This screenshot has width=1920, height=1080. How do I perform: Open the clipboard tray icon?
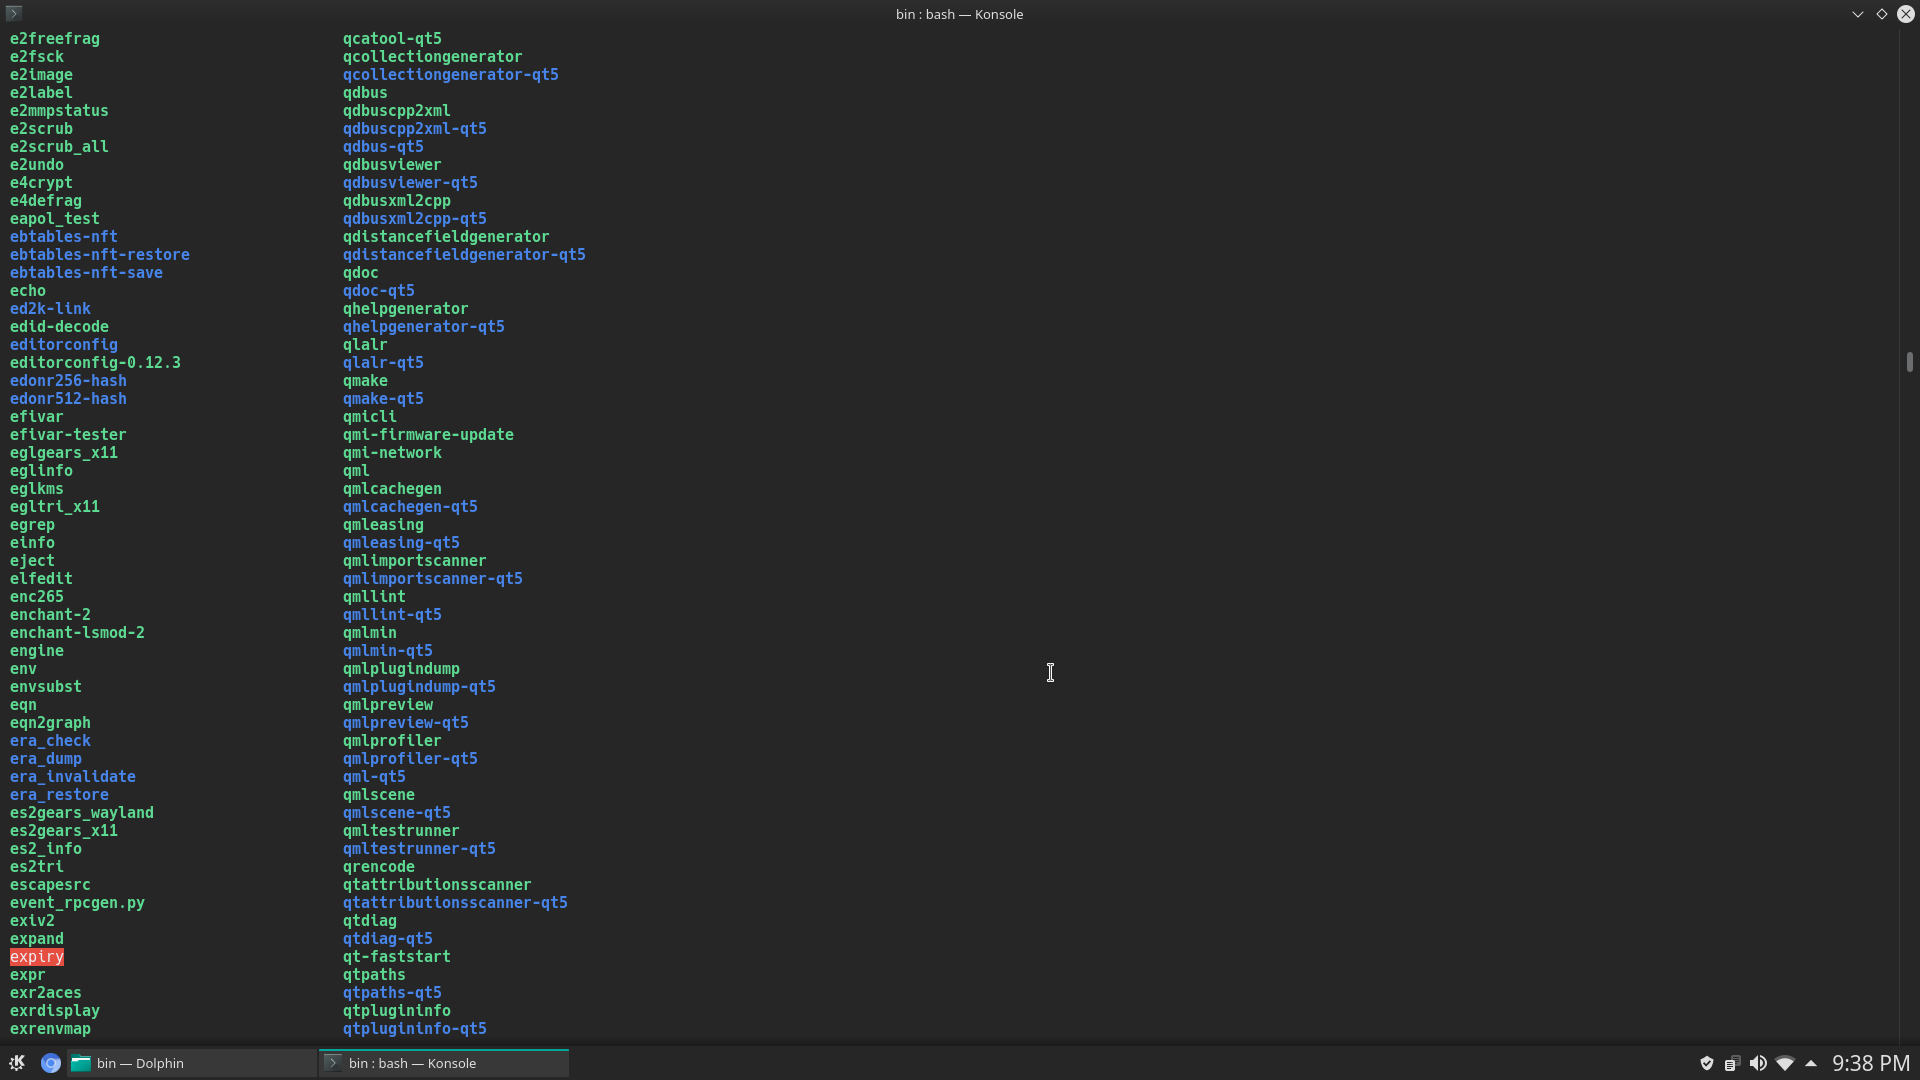1732,1063
